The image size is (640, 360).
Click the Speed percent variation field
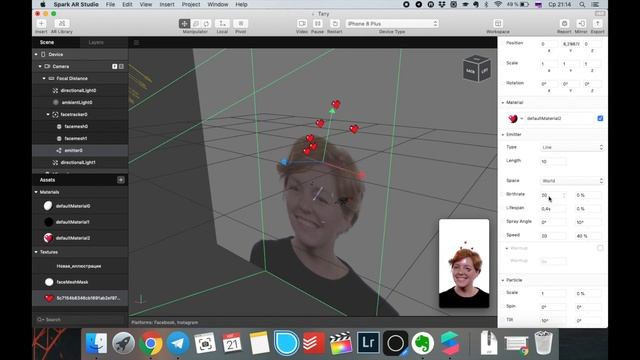(x=588, y=236)
